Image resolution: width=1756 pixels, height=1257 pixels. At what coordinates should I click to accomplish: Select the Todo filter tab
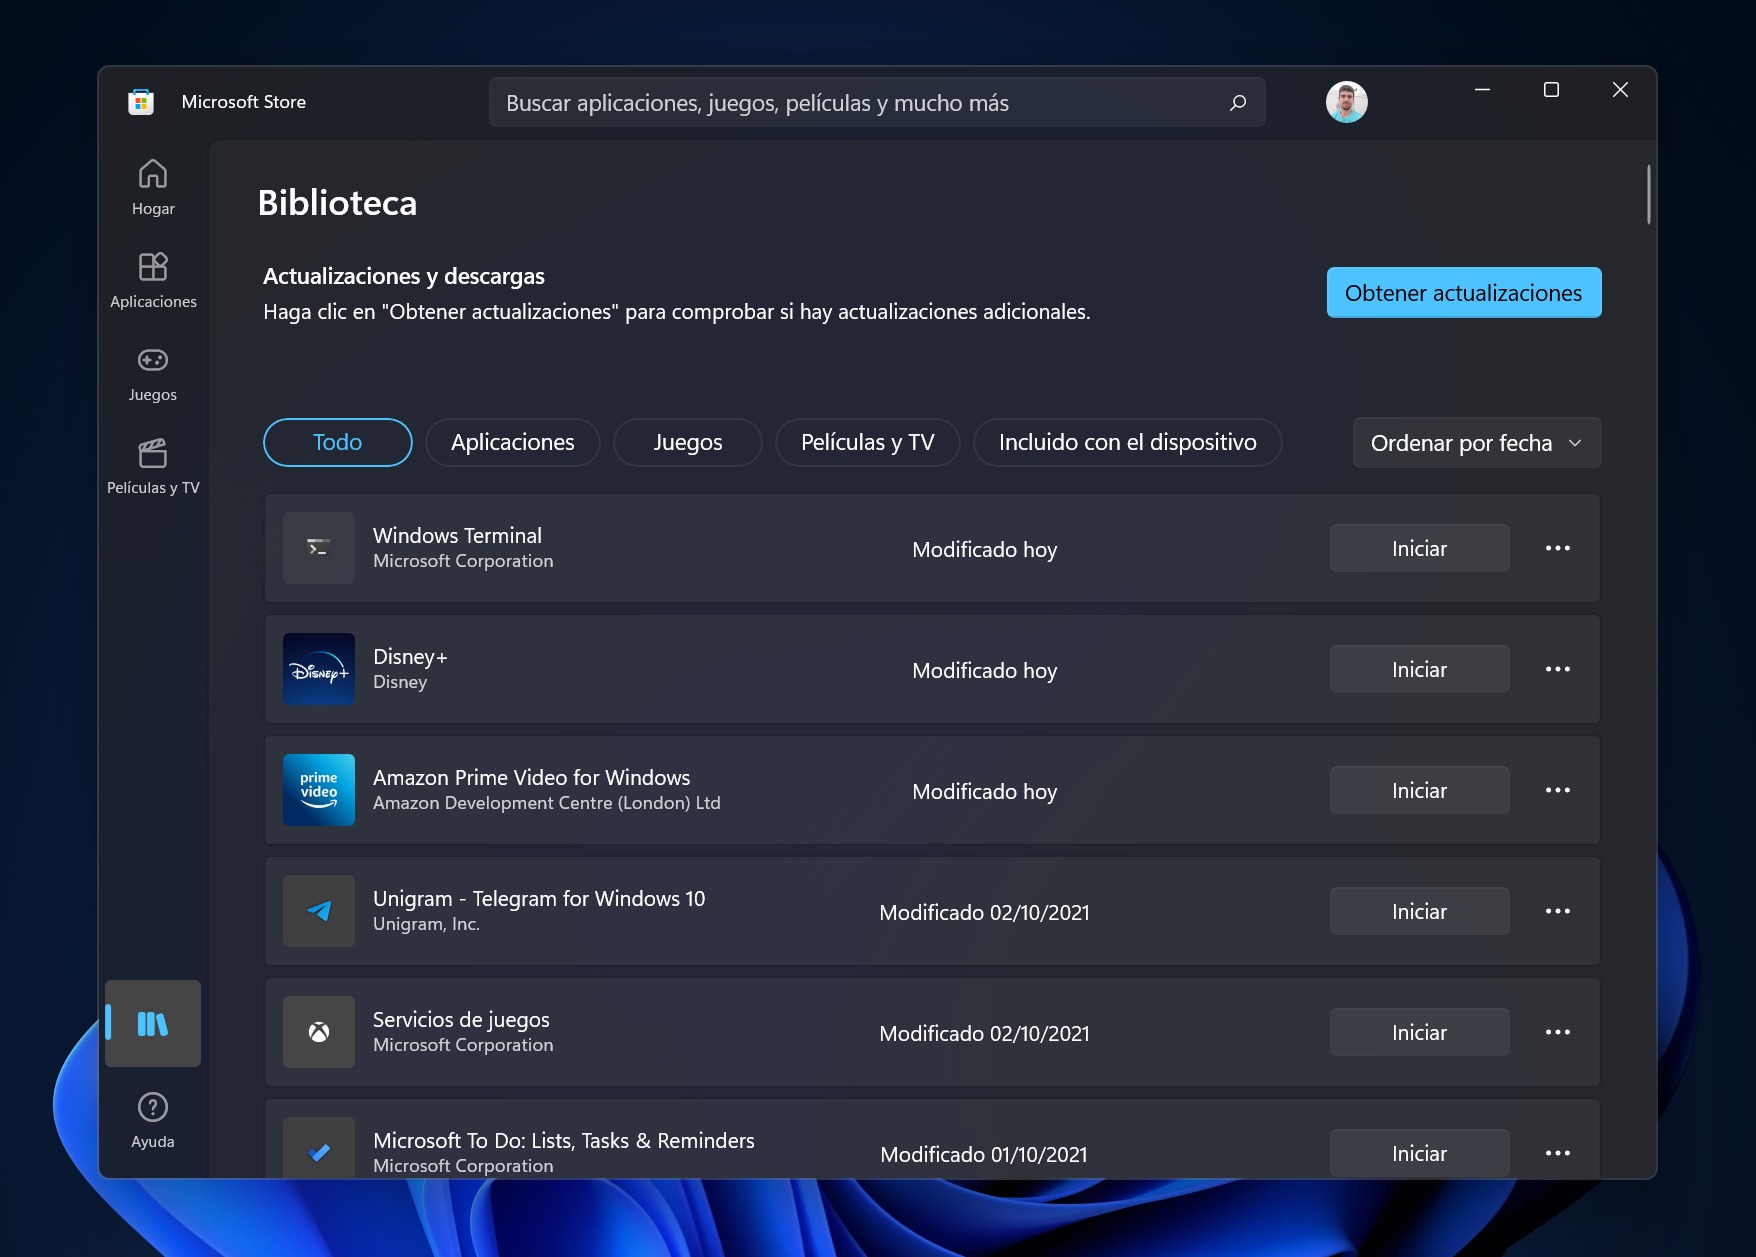(x=338, y=442)
